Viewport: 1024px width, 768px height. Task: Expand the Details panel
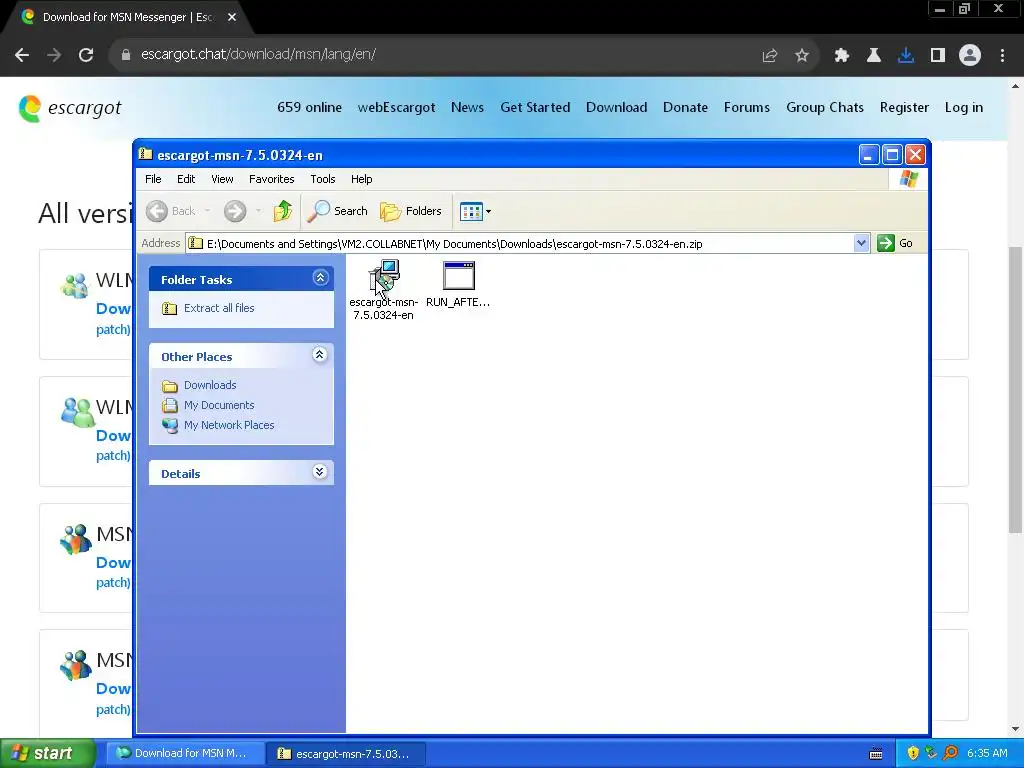(x=319, y=472)
